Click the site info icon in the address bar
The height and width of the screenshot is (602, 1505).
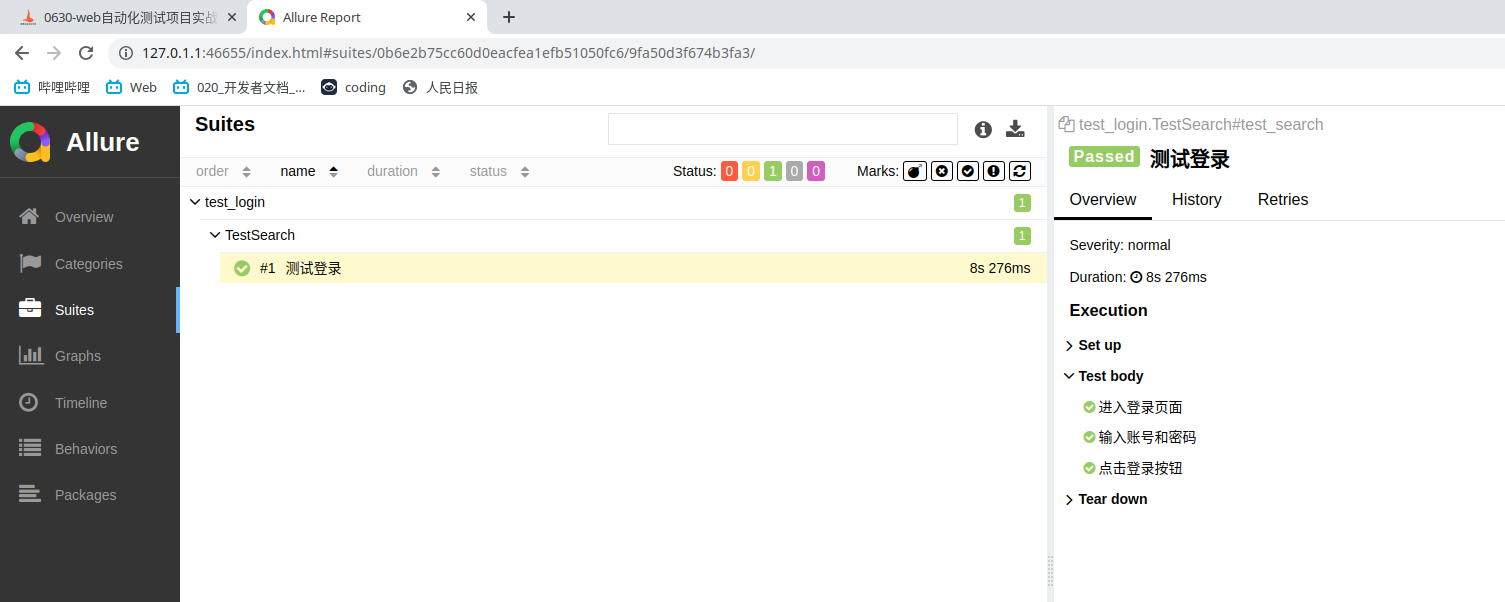tap(126, 53)
